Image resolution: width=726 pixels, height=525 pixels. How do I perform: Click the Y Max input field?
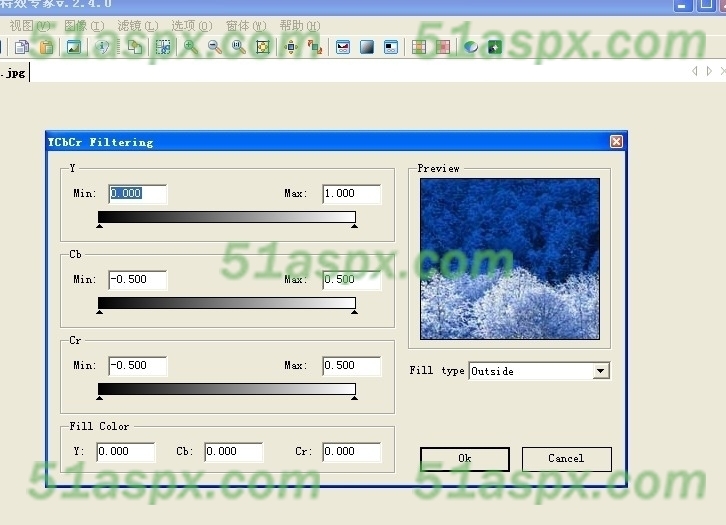pyautogui.click(x=351, y=194)
